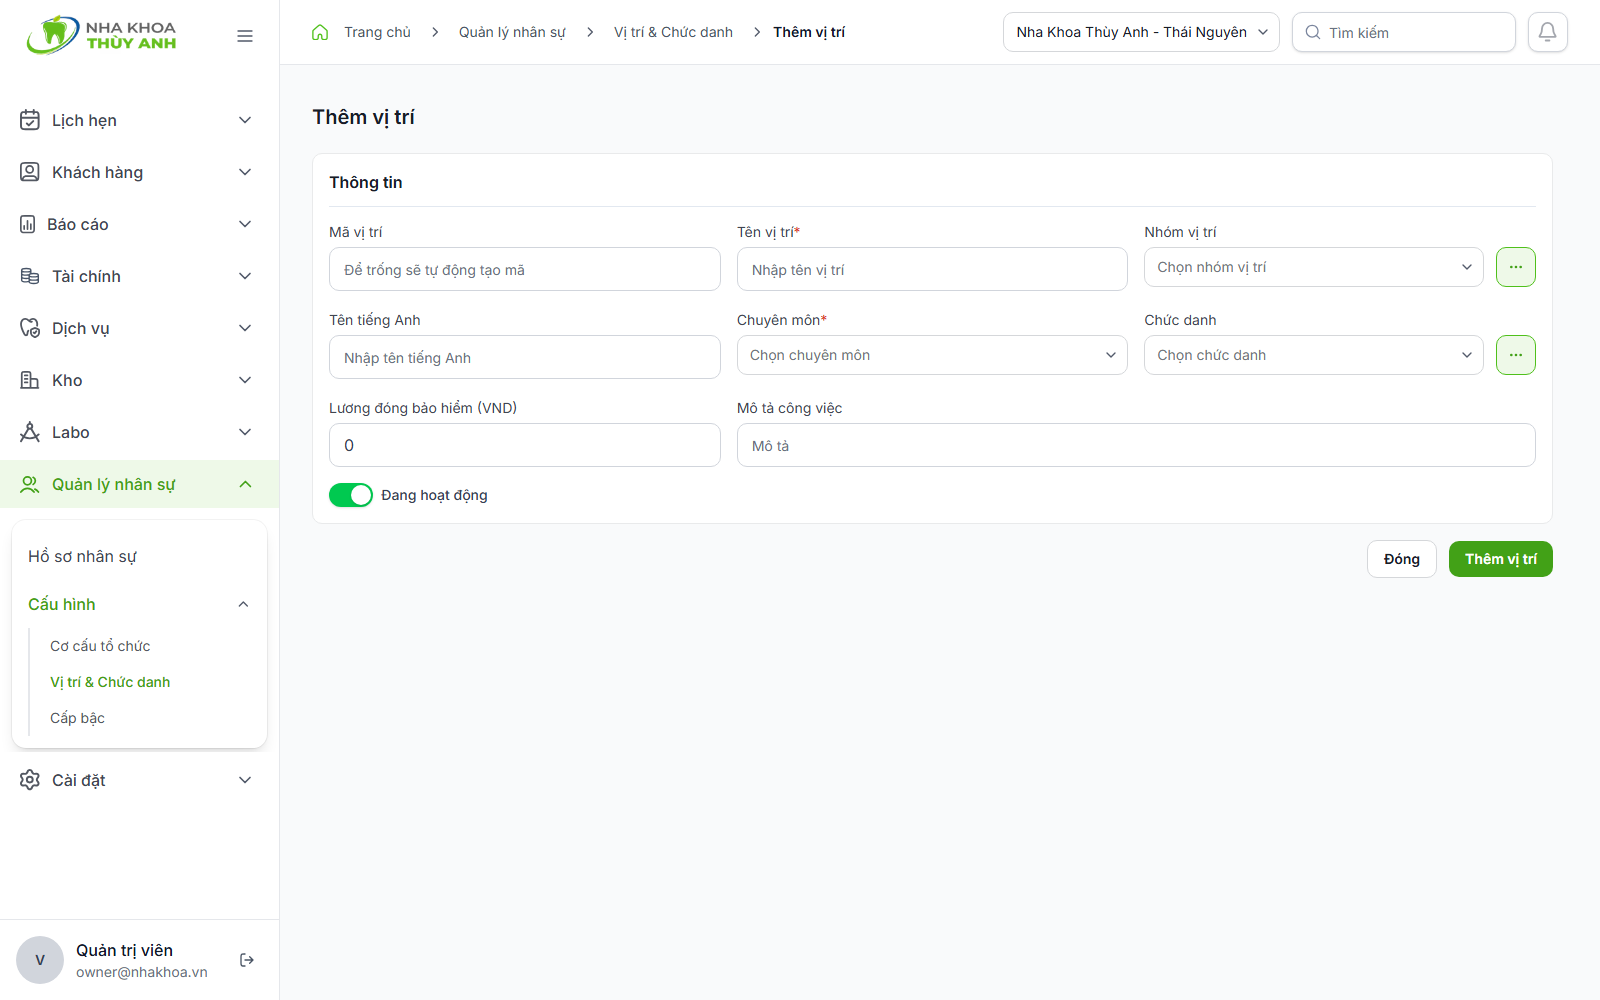Go to Trang chủ breadcrumb link
Viewport: 1600px width, 1000px height.
coord(377,32)
